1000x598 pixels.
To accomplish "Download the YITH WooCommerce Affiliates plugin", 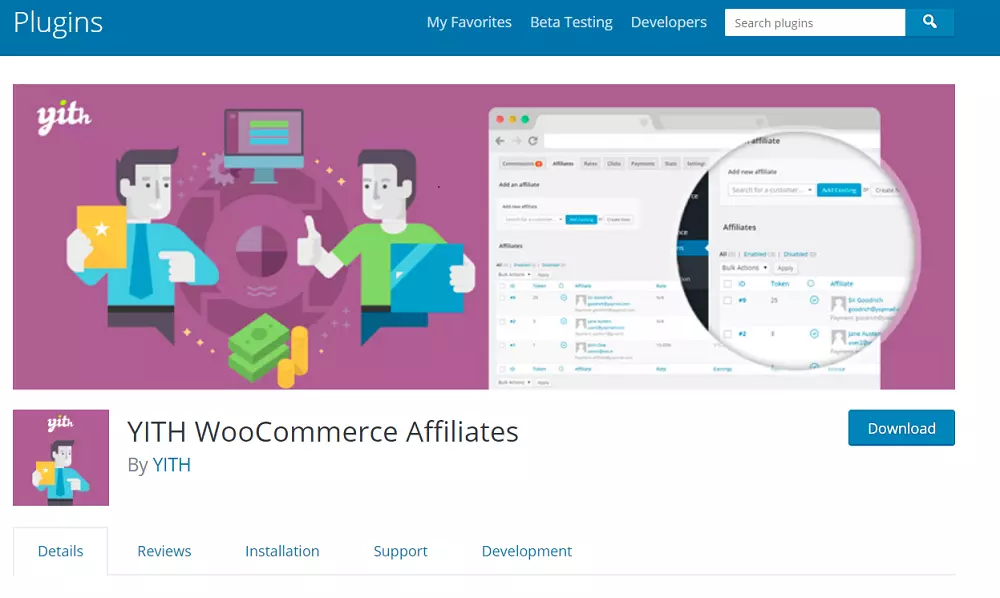I will coord(901,428).
